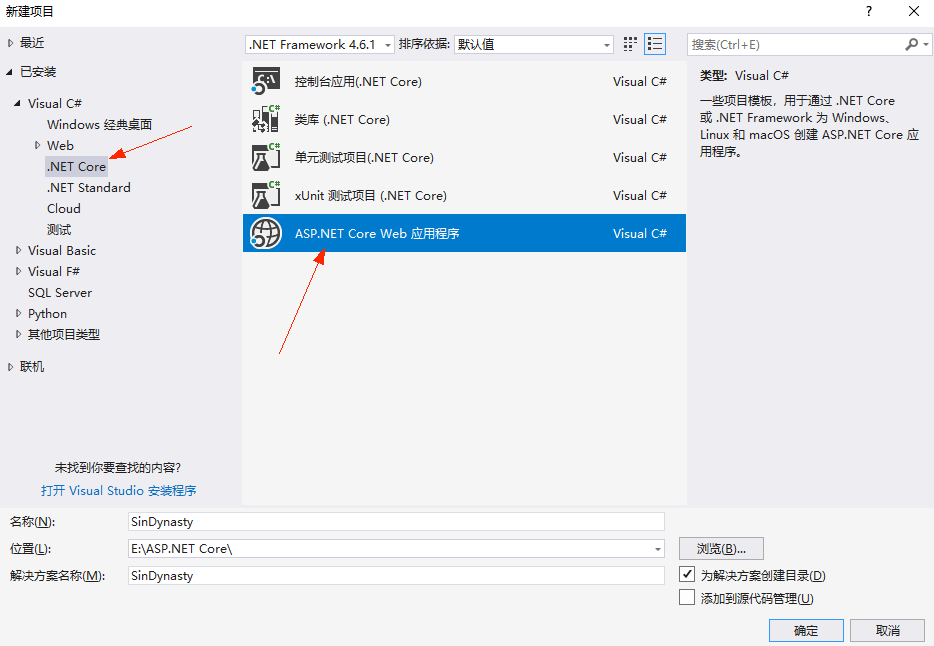Enable add to source control checkbox

pos(687,598)
